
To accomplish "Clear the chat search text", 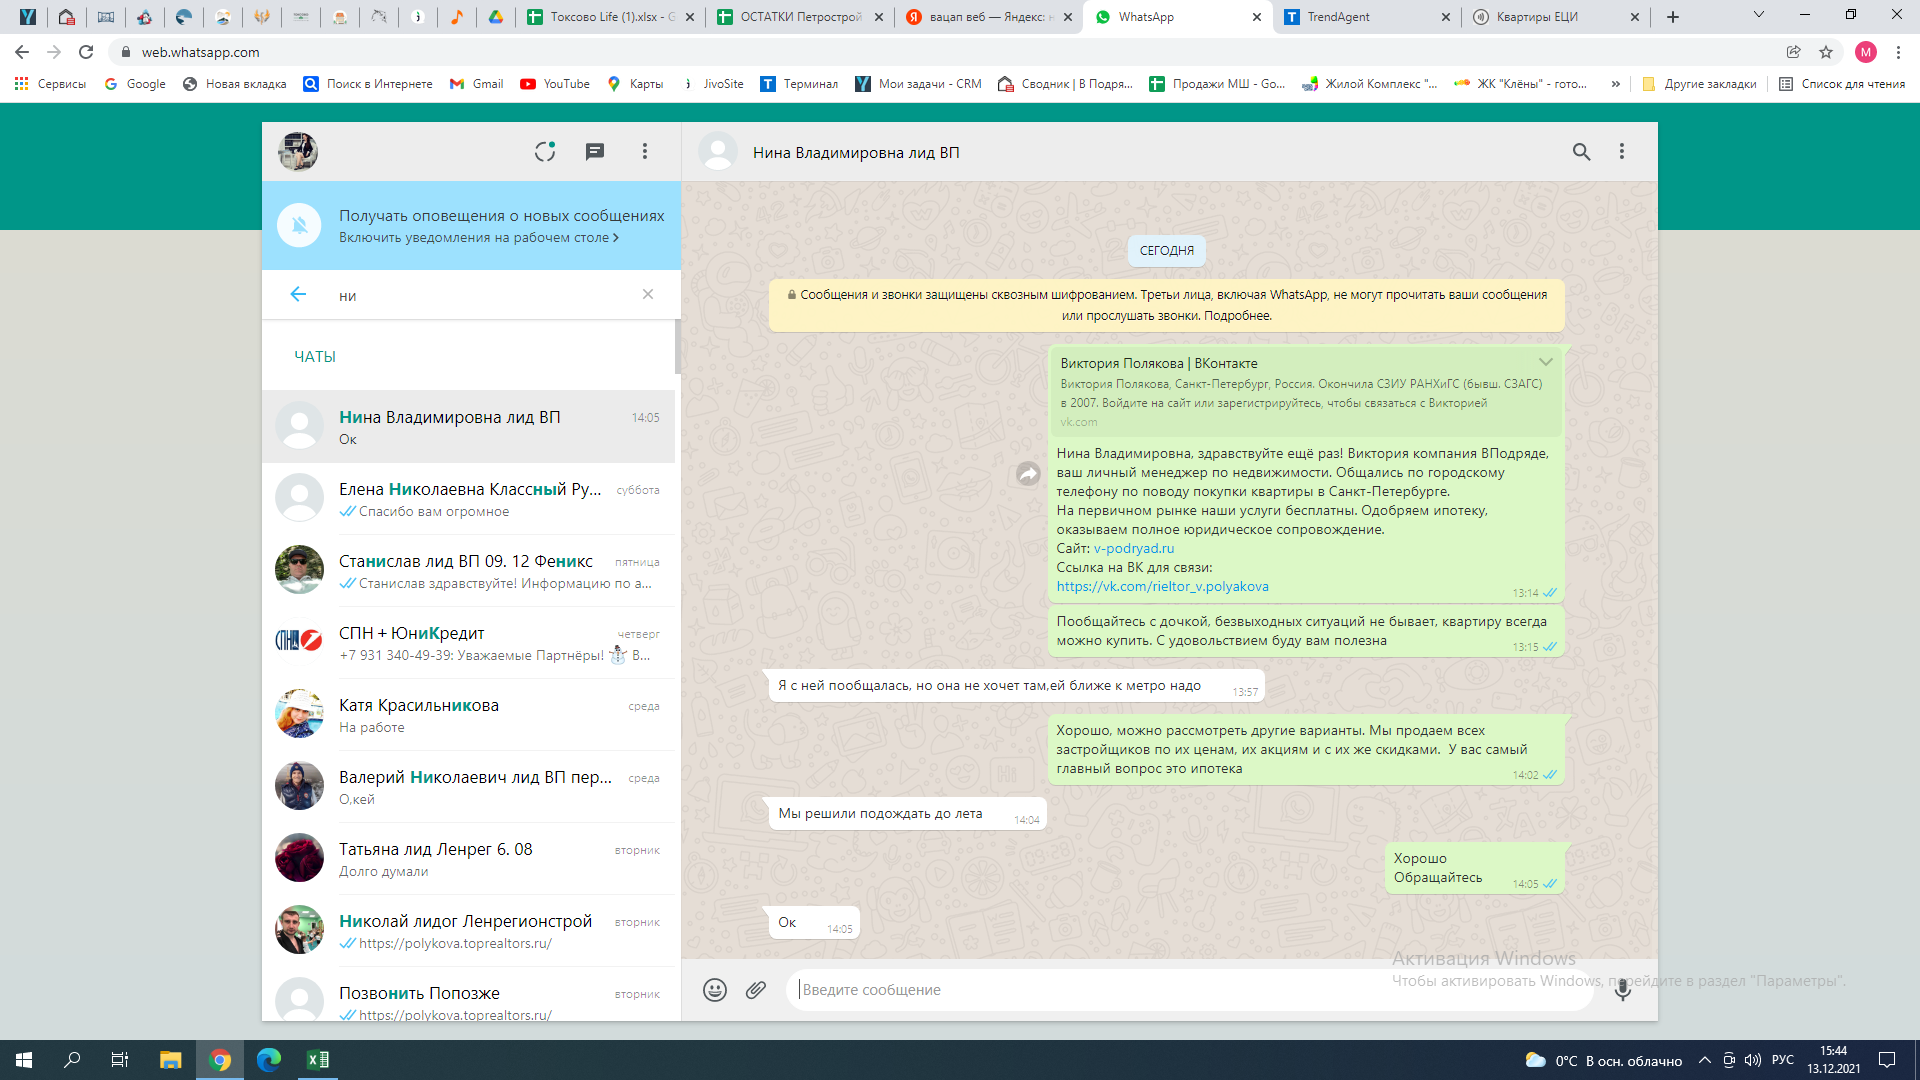I will pyautogui.click(x=648, y=294).
